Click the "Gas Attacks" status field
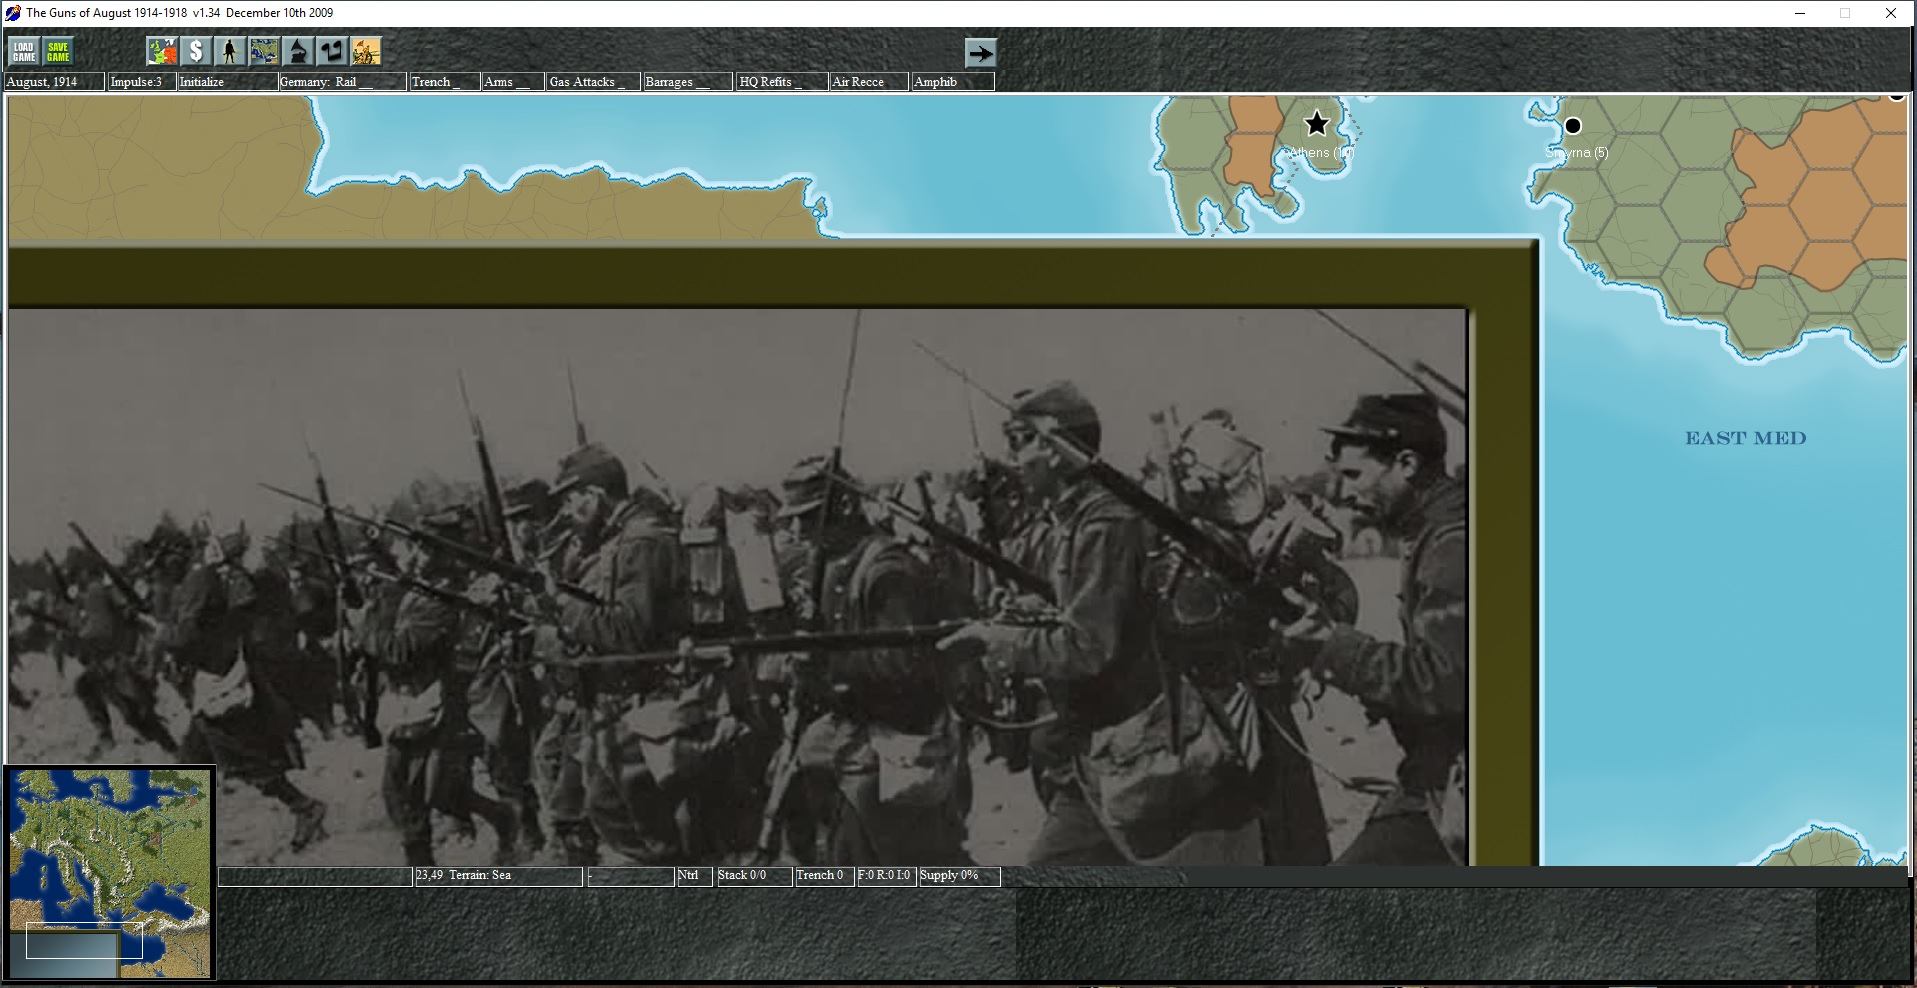 594,82
